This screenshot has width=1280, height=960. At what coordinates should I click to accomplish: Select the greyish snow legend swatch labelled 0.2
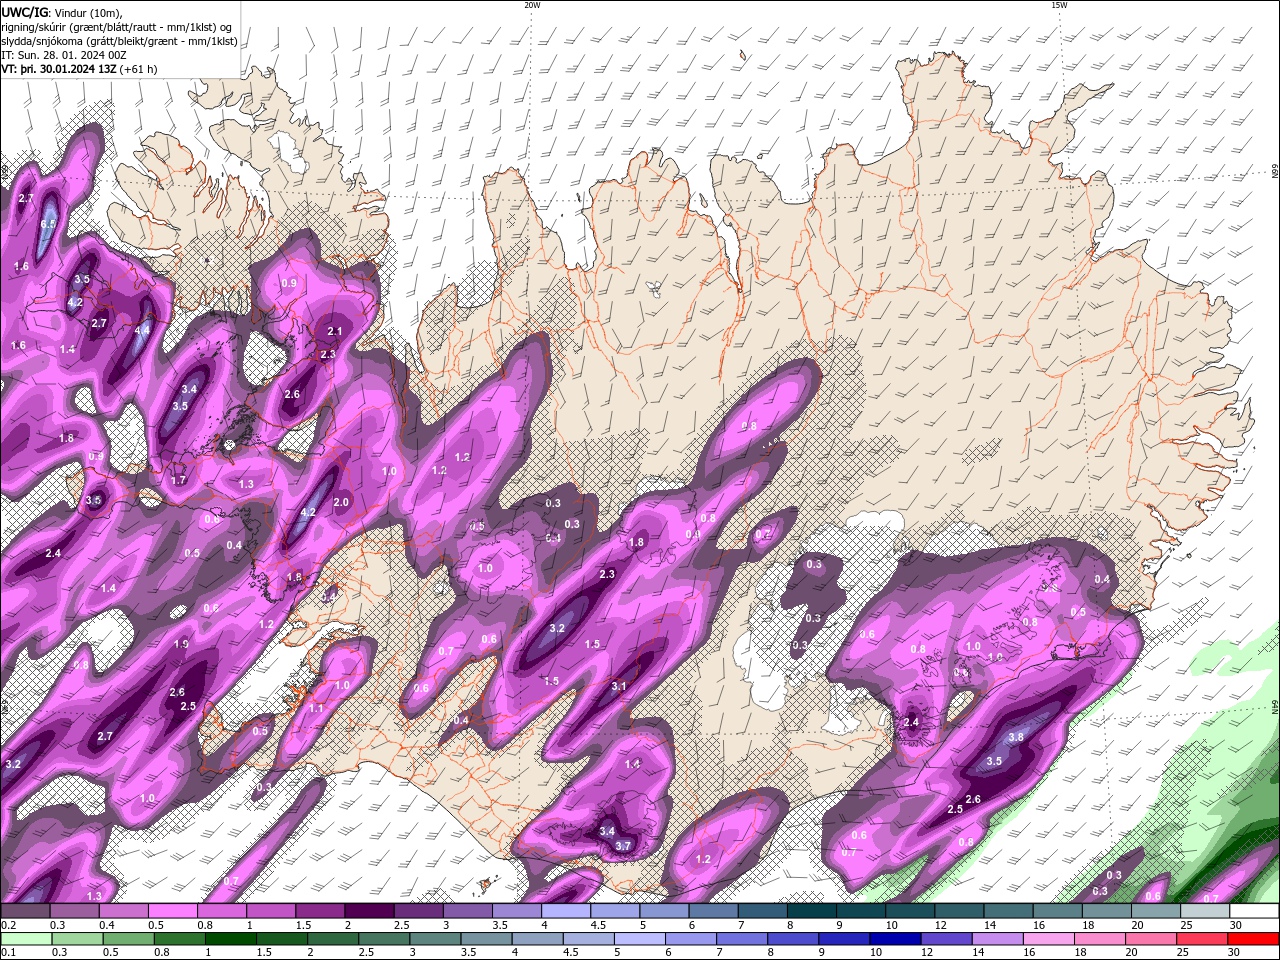tap(24, 911)
